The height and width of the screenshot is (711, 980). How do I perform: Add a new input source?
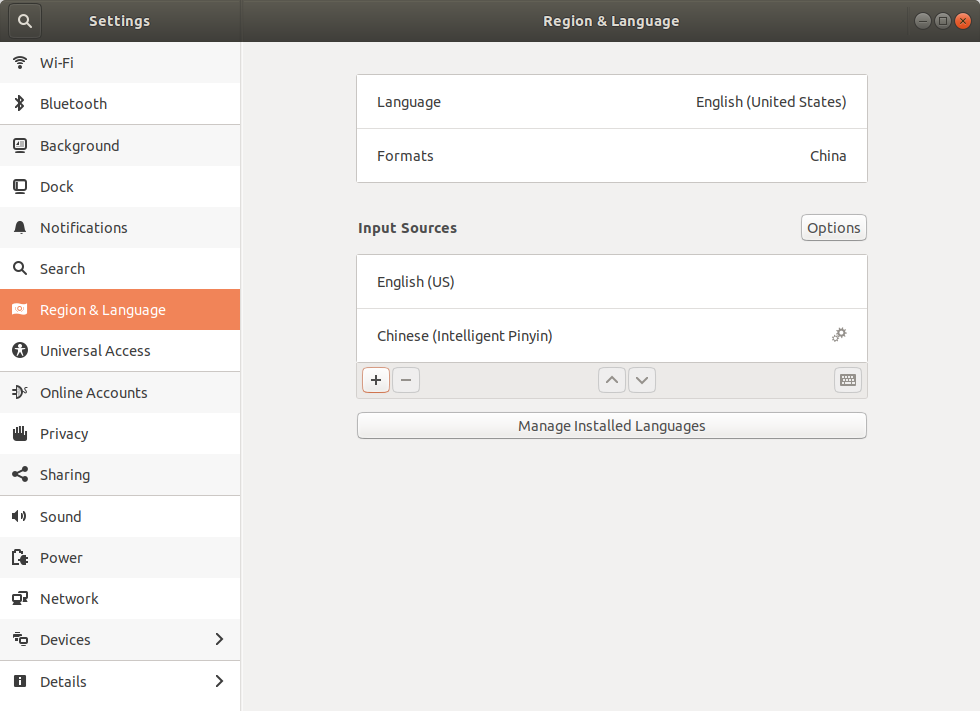(375, 380)
